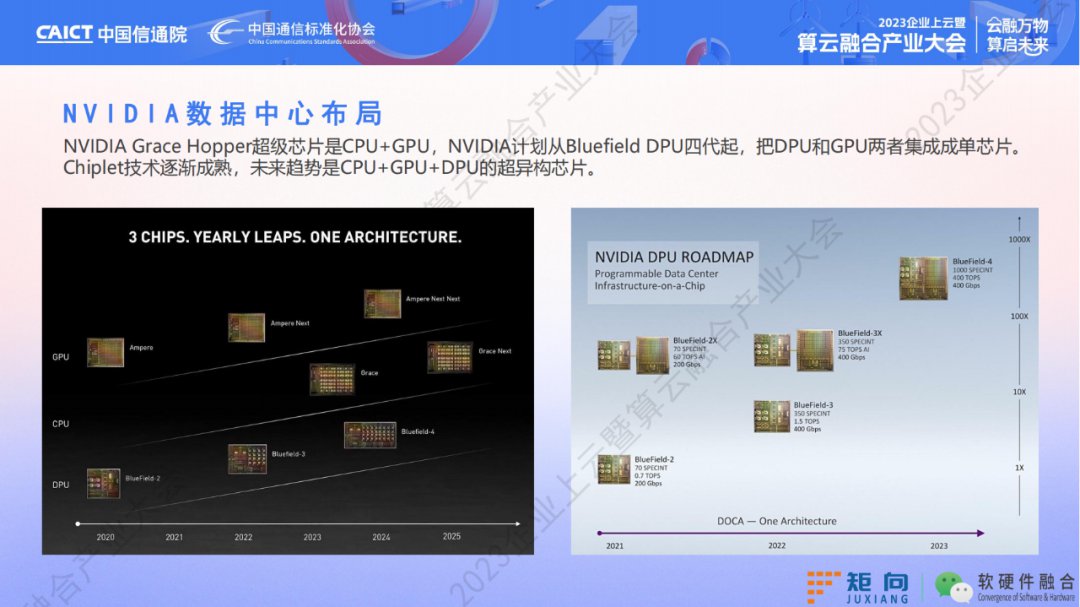Viewport: 1080px width, 607px height.
Task: Click the 'Ampere Next Next' label text
Action: [433, 299]
